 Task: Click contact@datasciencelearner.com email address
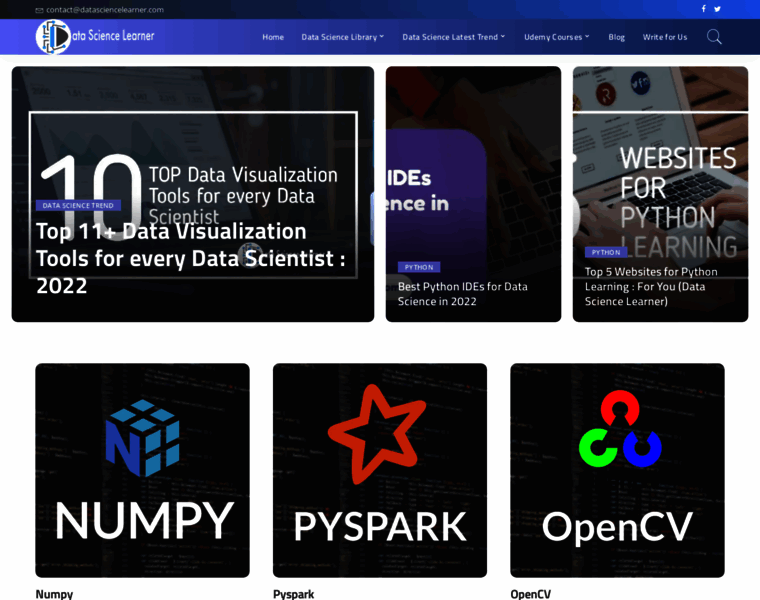(105, 10)
